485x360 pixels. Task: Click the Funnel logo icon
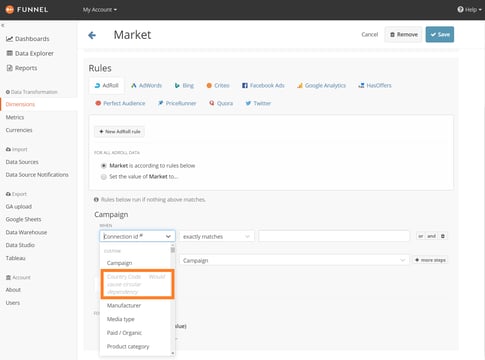(x=10, y=10)
